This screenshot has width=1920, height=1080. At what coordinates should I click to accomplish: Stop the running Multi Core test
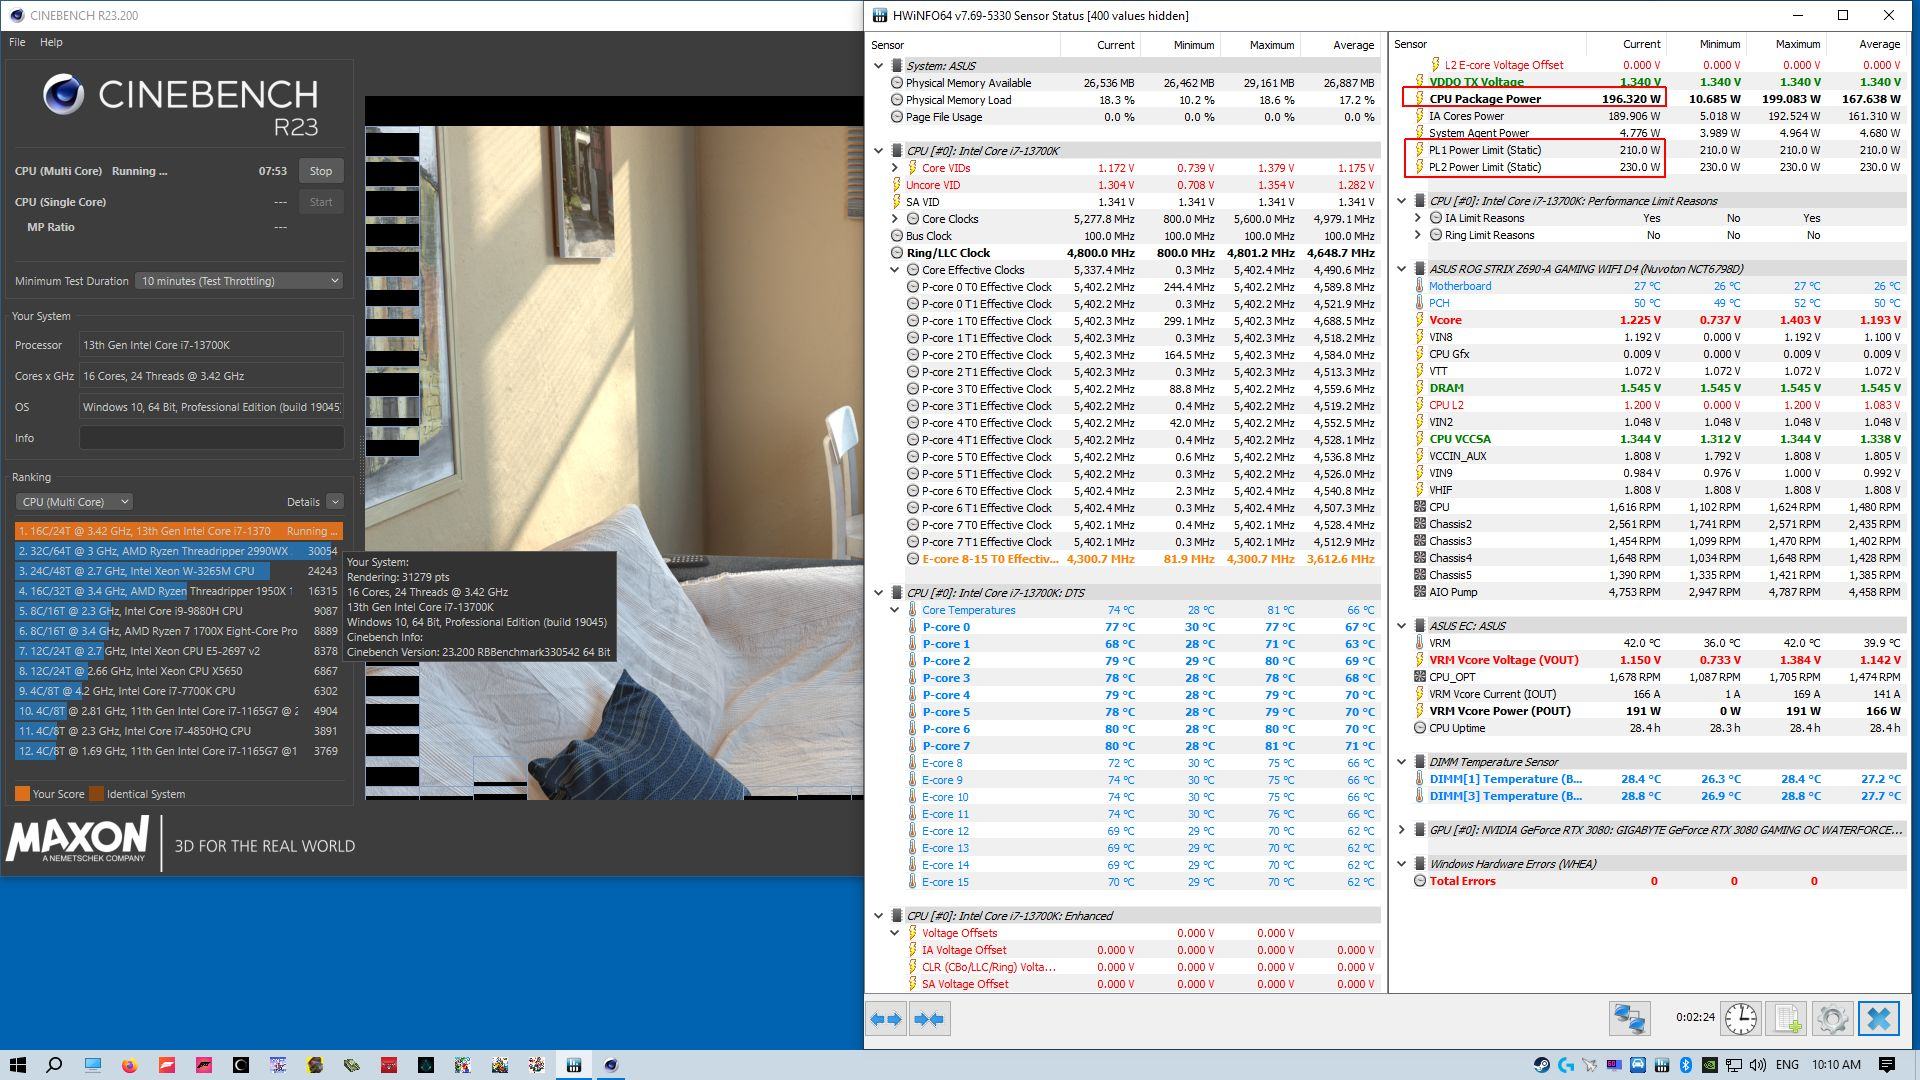[x=320, y=171]
